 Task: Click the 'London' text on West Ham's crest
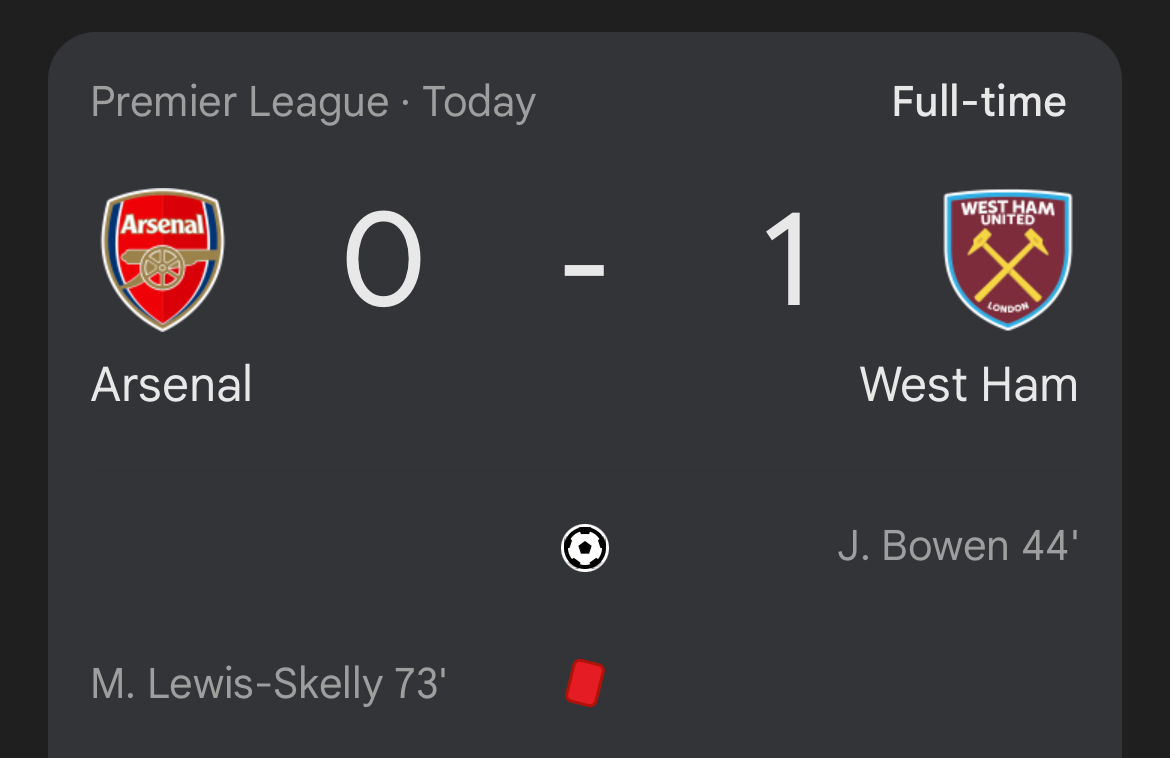pyautogui.click(x=1007, y=307)
